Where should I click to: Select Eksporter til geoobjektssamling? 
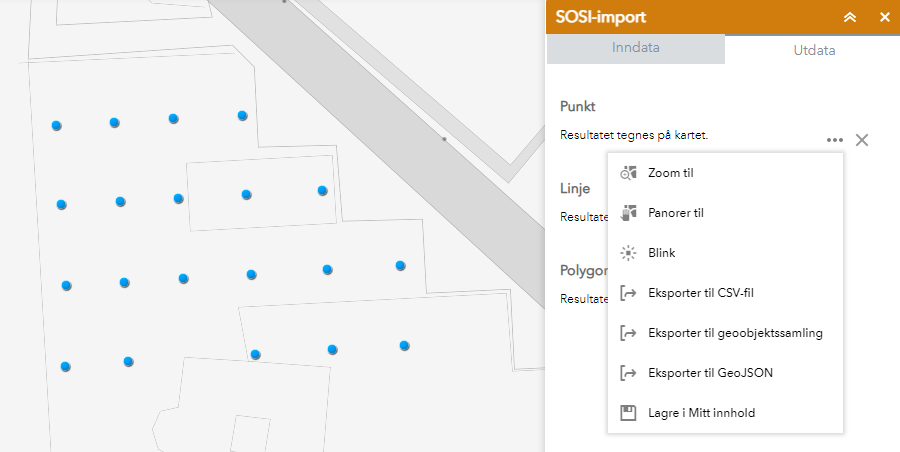(725, 333)
